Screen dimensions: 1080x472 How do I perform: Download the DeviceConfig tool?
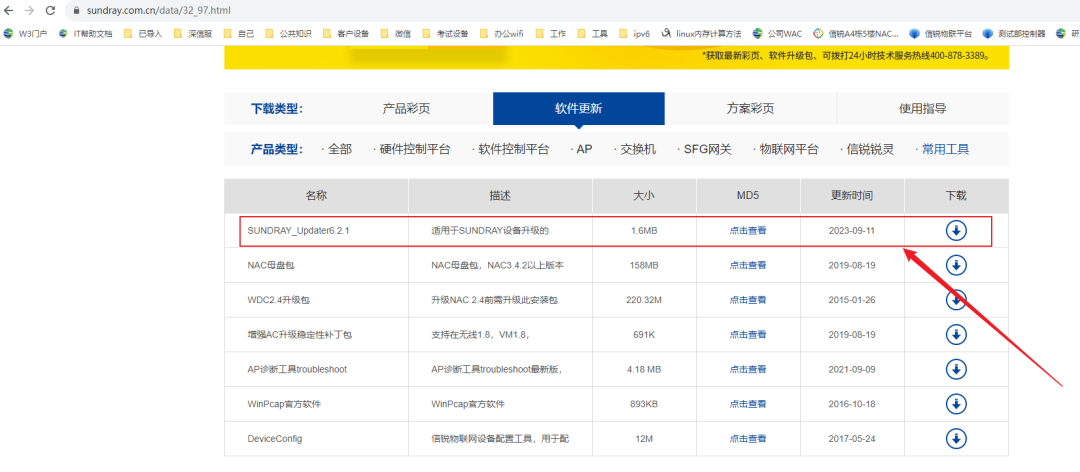tap(956, 438)
